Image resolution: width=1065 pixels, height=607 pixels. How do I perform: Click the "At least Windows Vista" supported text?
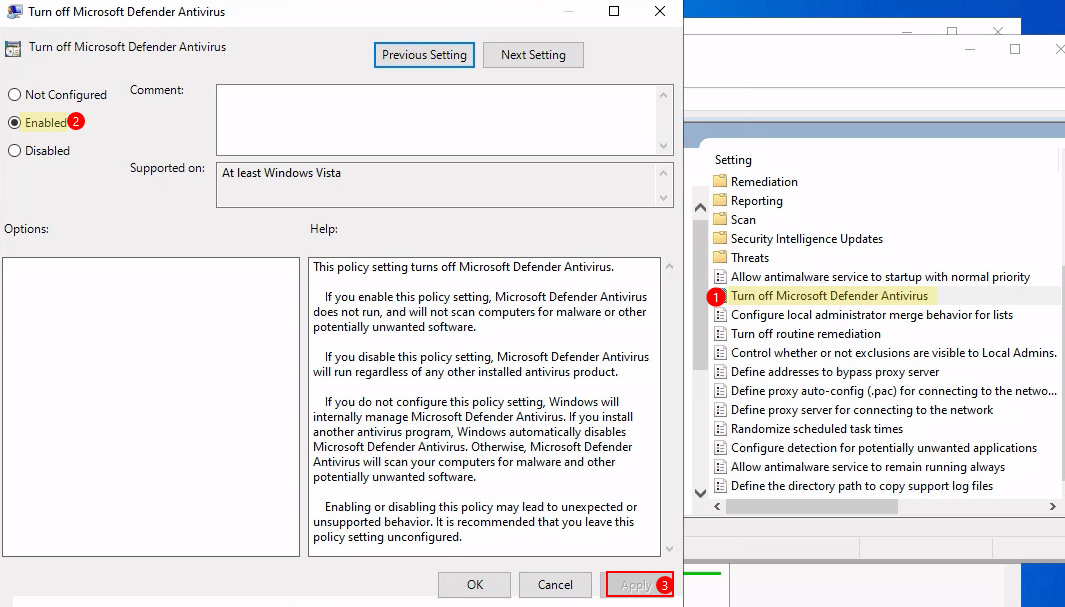tap(281, 173)
